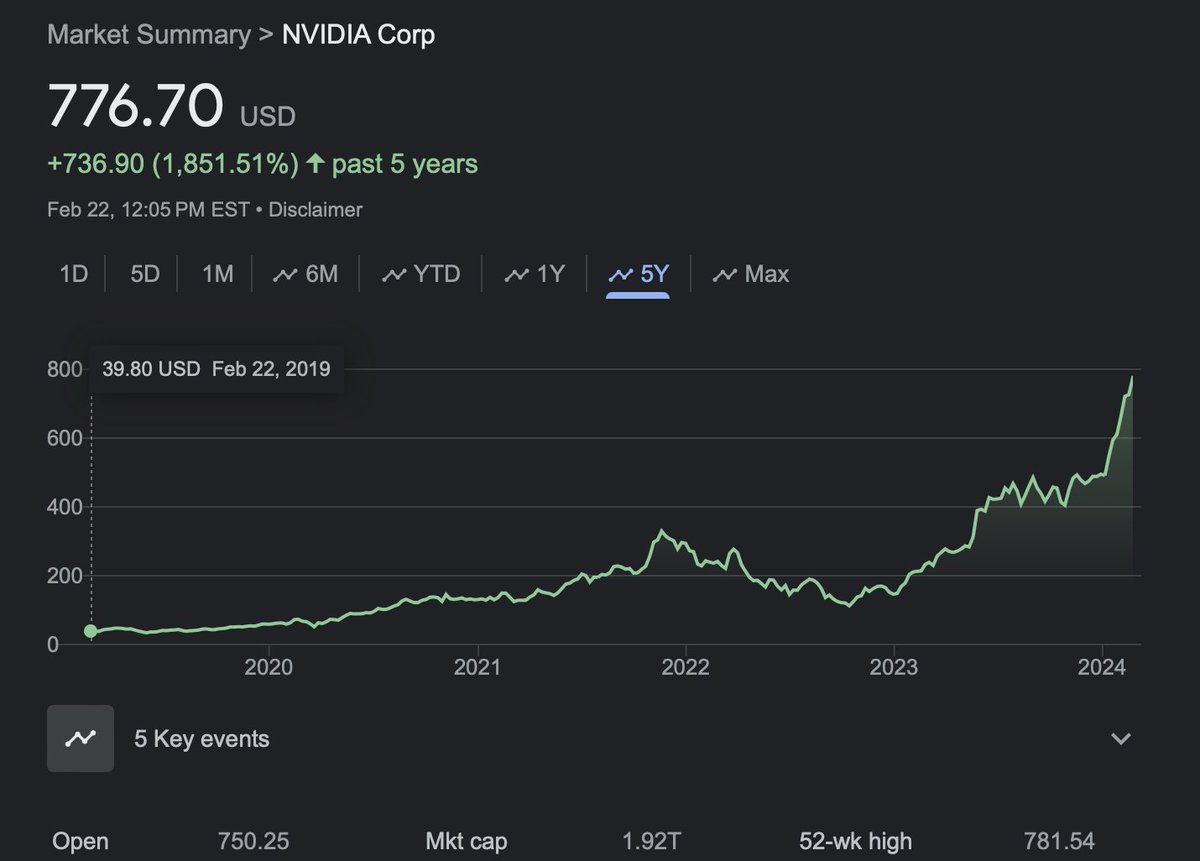The width and height of the screenshot is (1200, 861).
Task: Click the 52-wk high value 781.54
Action: (1060, 842)
